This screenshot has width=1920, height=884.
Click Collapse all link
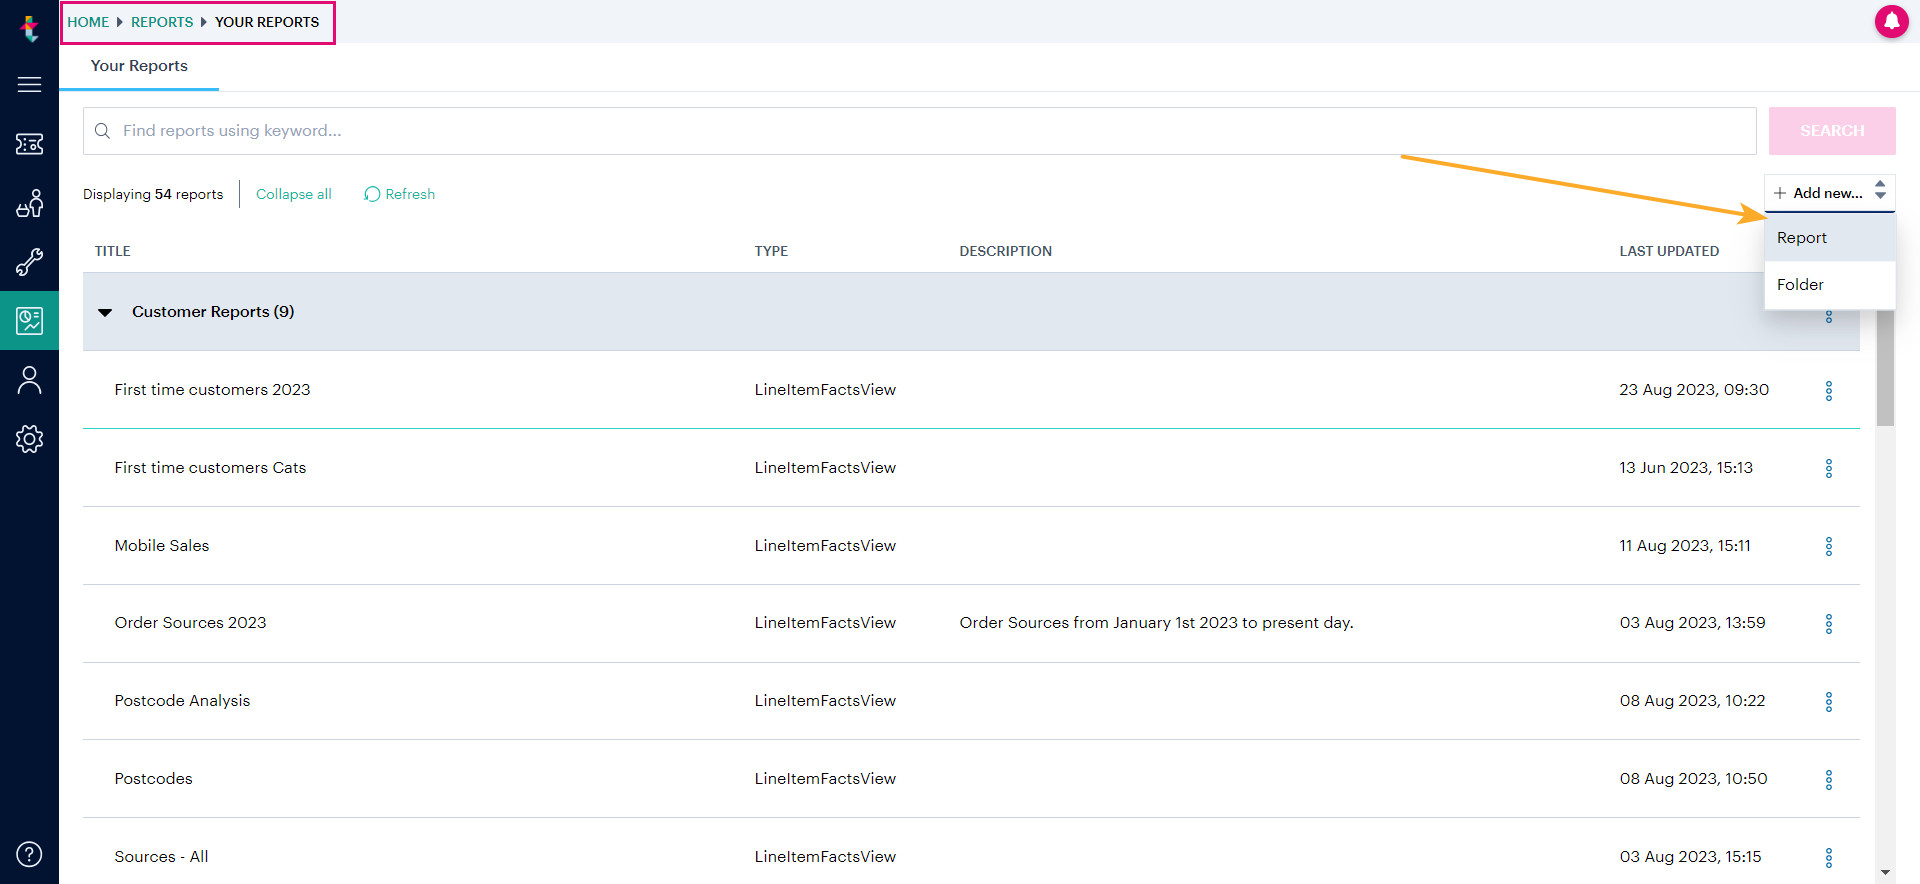coord(294,194)
